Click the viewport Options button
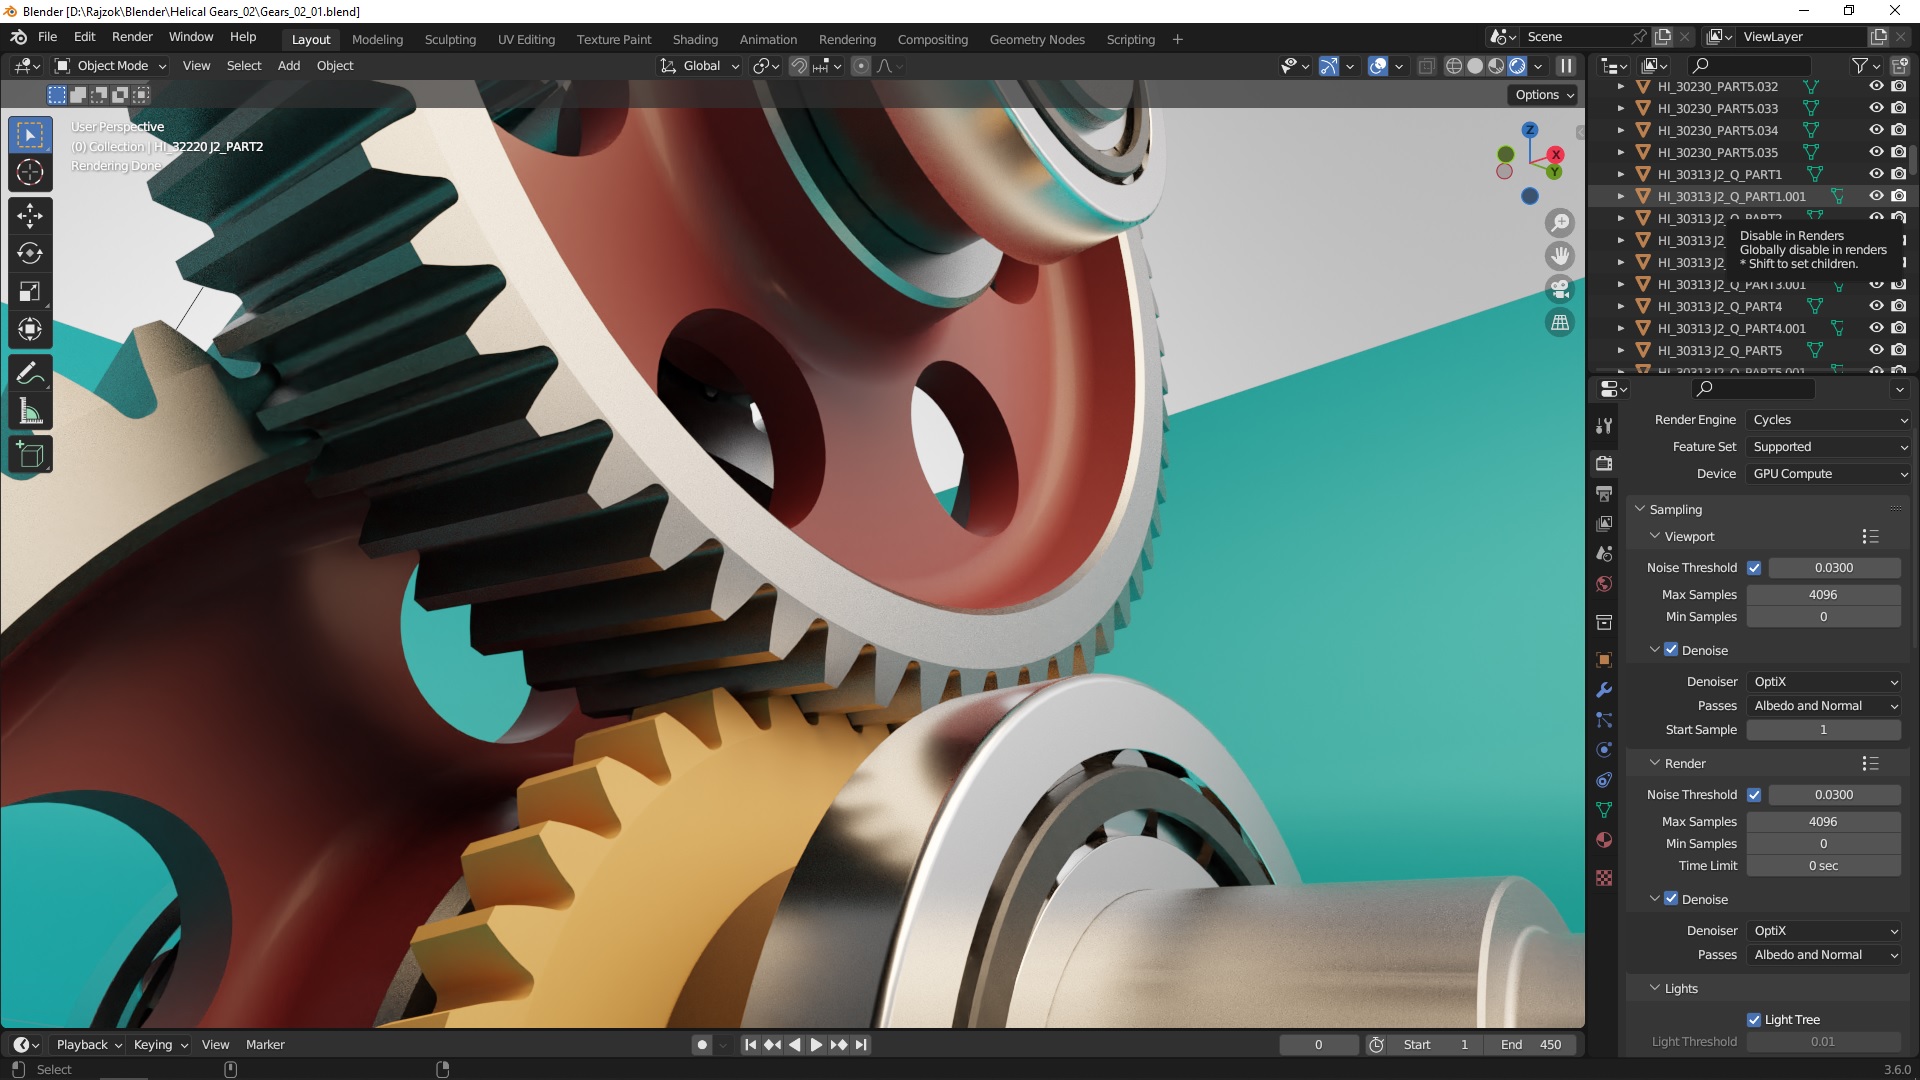This screenshot has height=1080, width=1920. 1544,95
